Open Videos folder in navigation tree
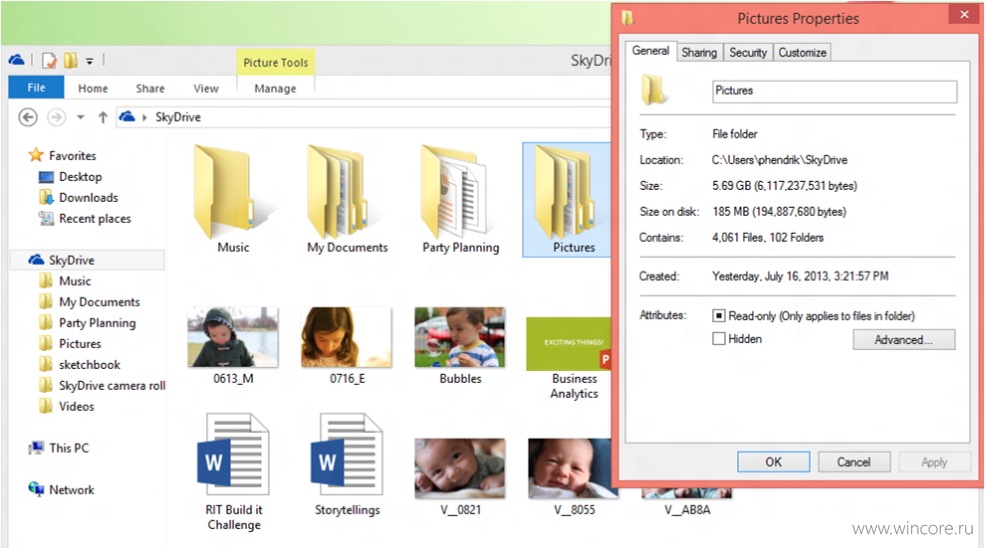 [67, 406]
